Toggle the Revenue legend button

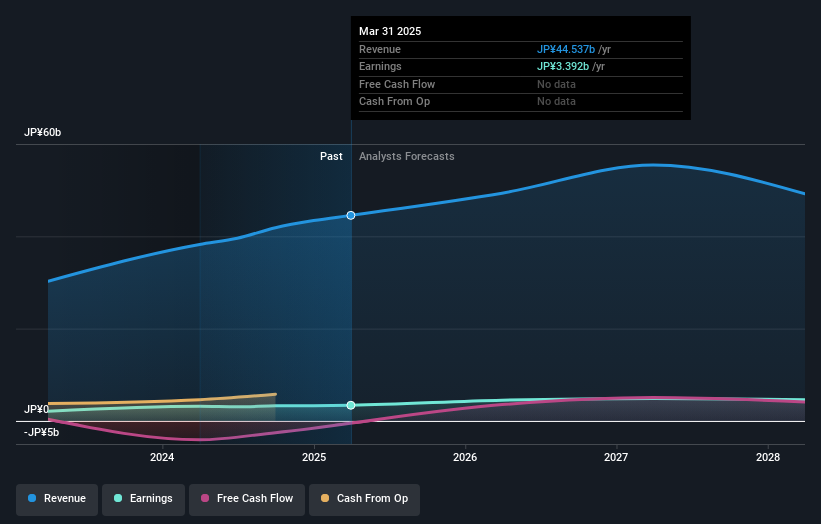(57, 499)
